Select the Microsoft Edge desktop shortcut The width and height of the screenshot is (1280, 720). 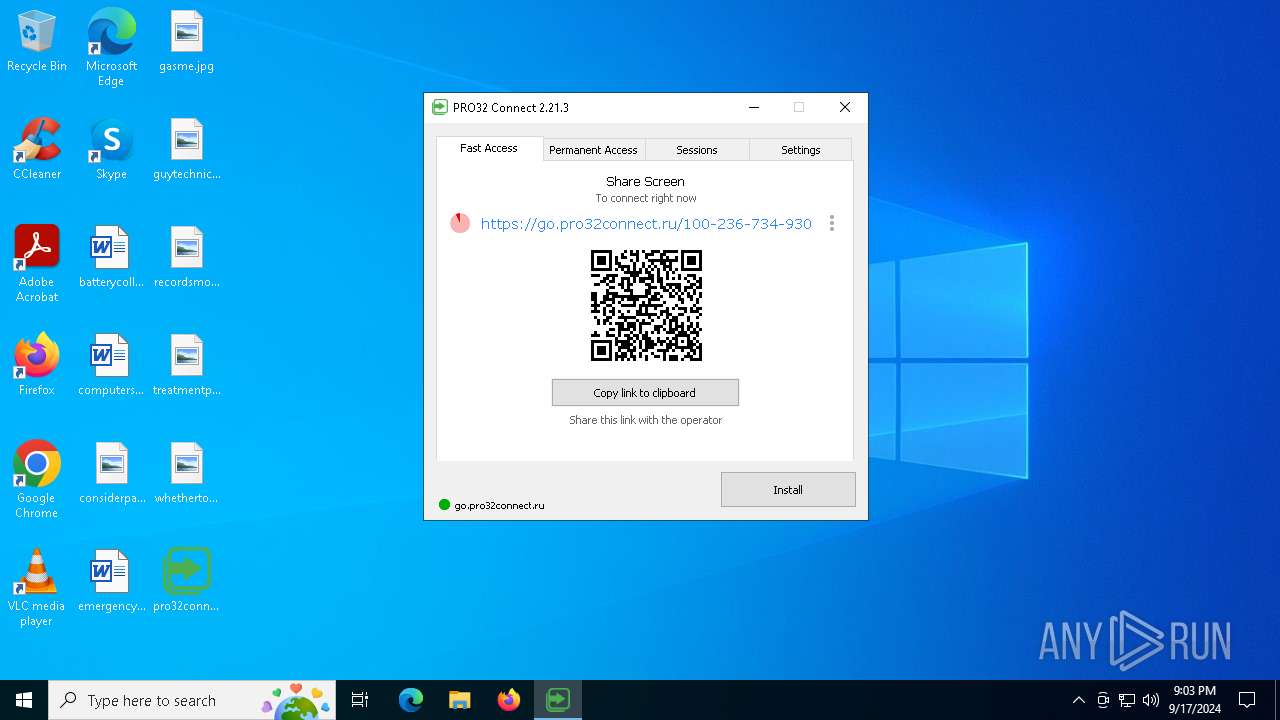[111, 47]
